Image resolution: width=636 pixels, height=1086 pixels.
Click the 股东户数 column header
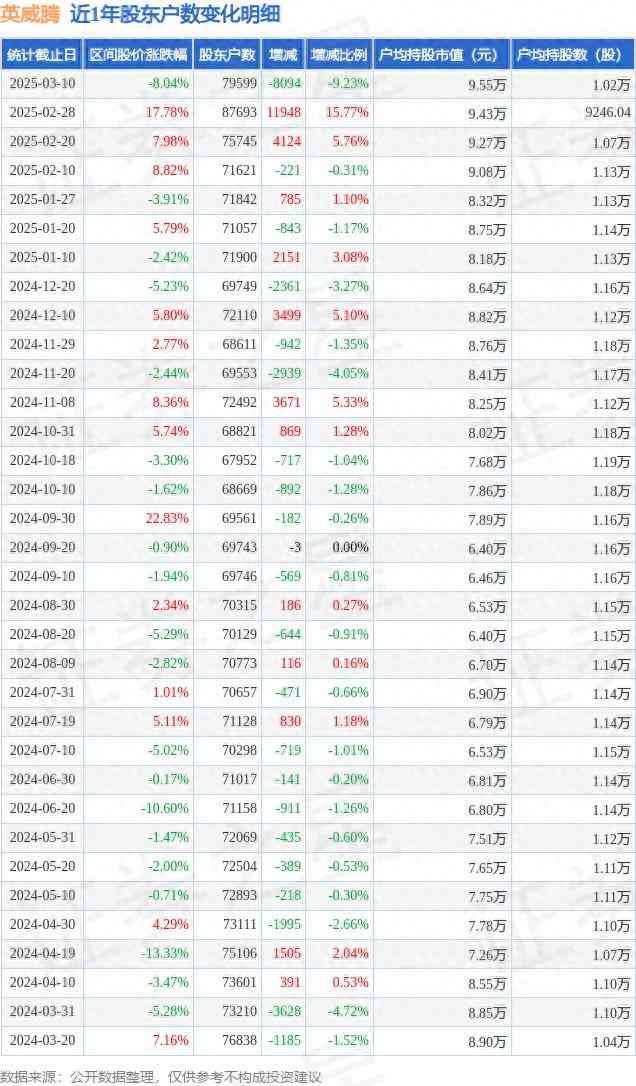(x=227, y=55)
